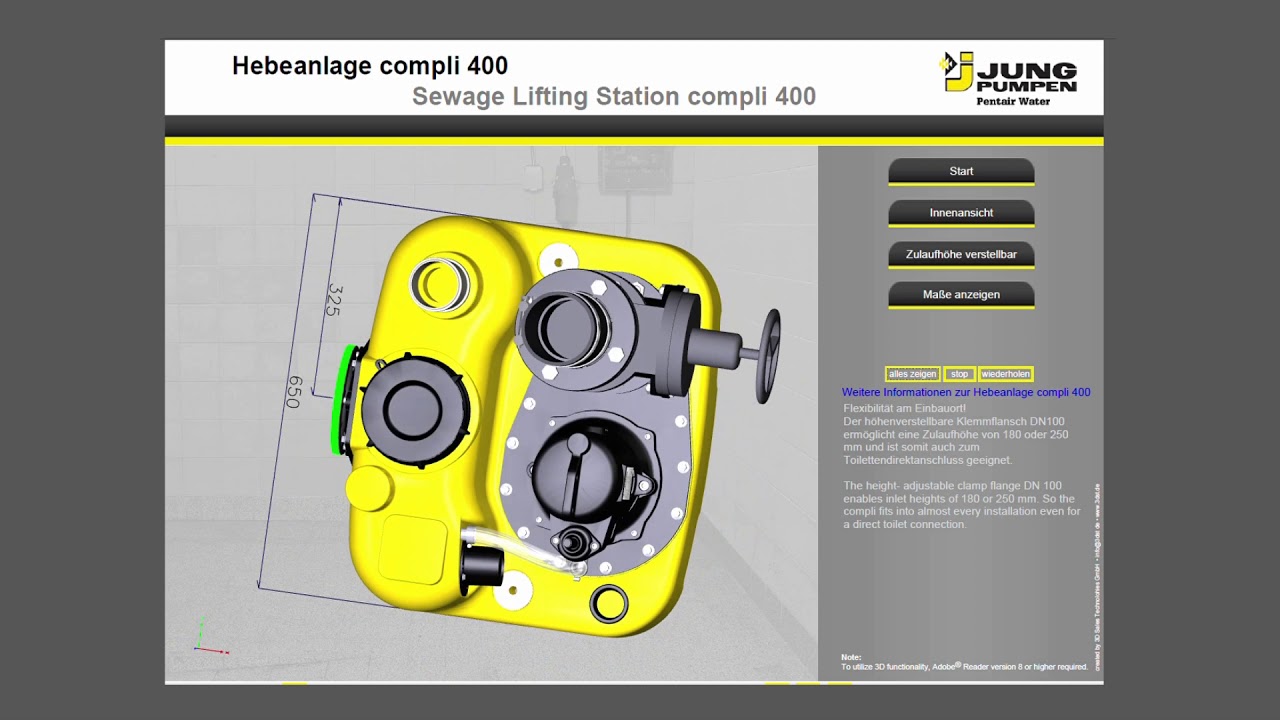Click the 'Weitere Informationen zur Hebeanlage compli 400' heading

[x=966, y=393]
